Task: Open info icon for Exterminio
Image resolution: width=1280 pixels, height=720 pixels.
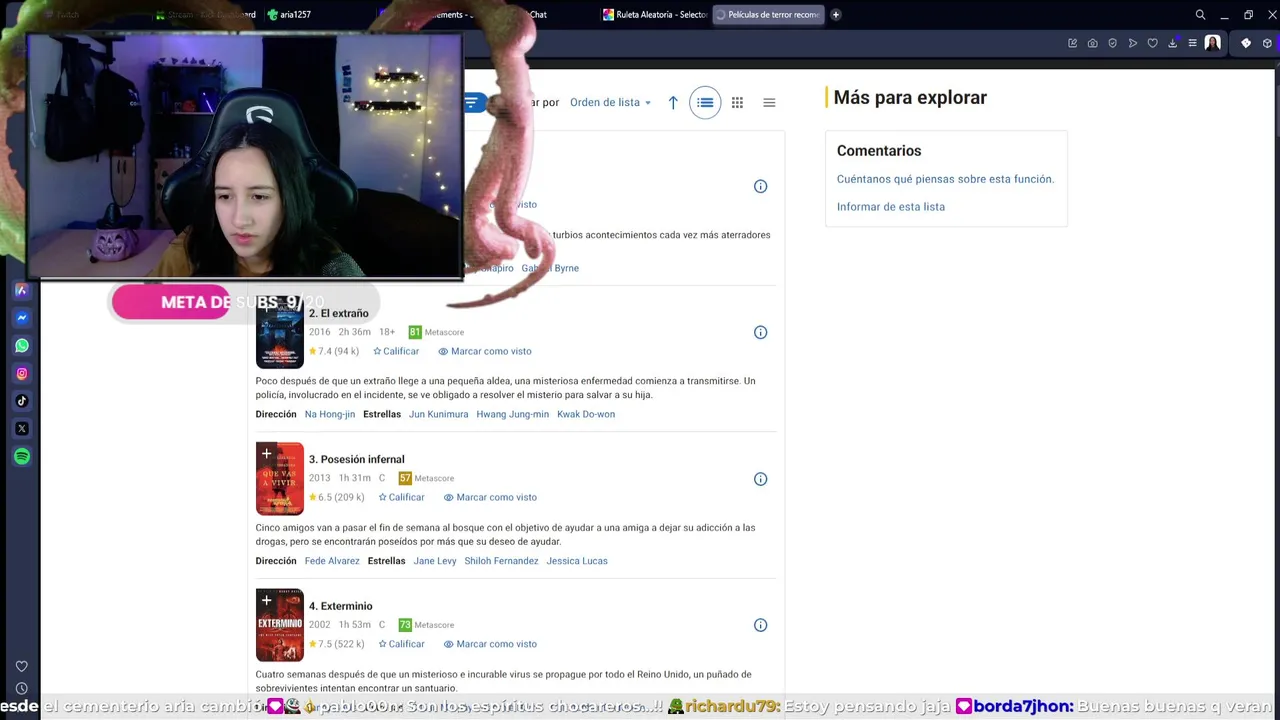Action: coord(760,625)
